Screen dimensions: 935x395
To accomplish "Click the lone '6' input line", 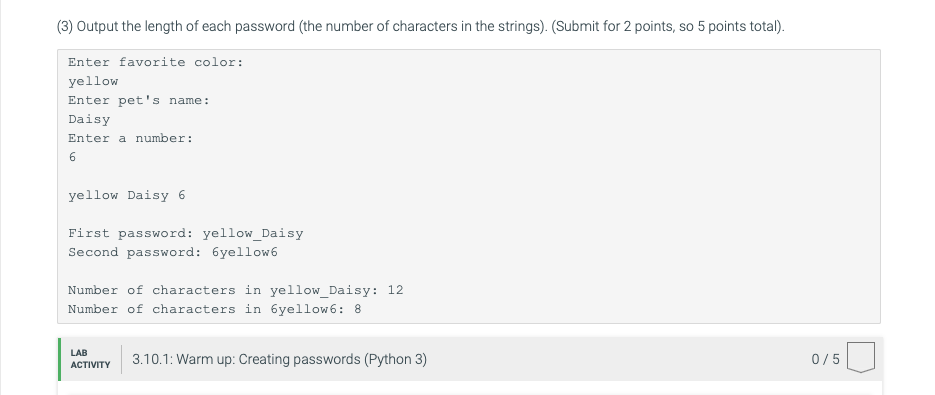I will 72,157.
